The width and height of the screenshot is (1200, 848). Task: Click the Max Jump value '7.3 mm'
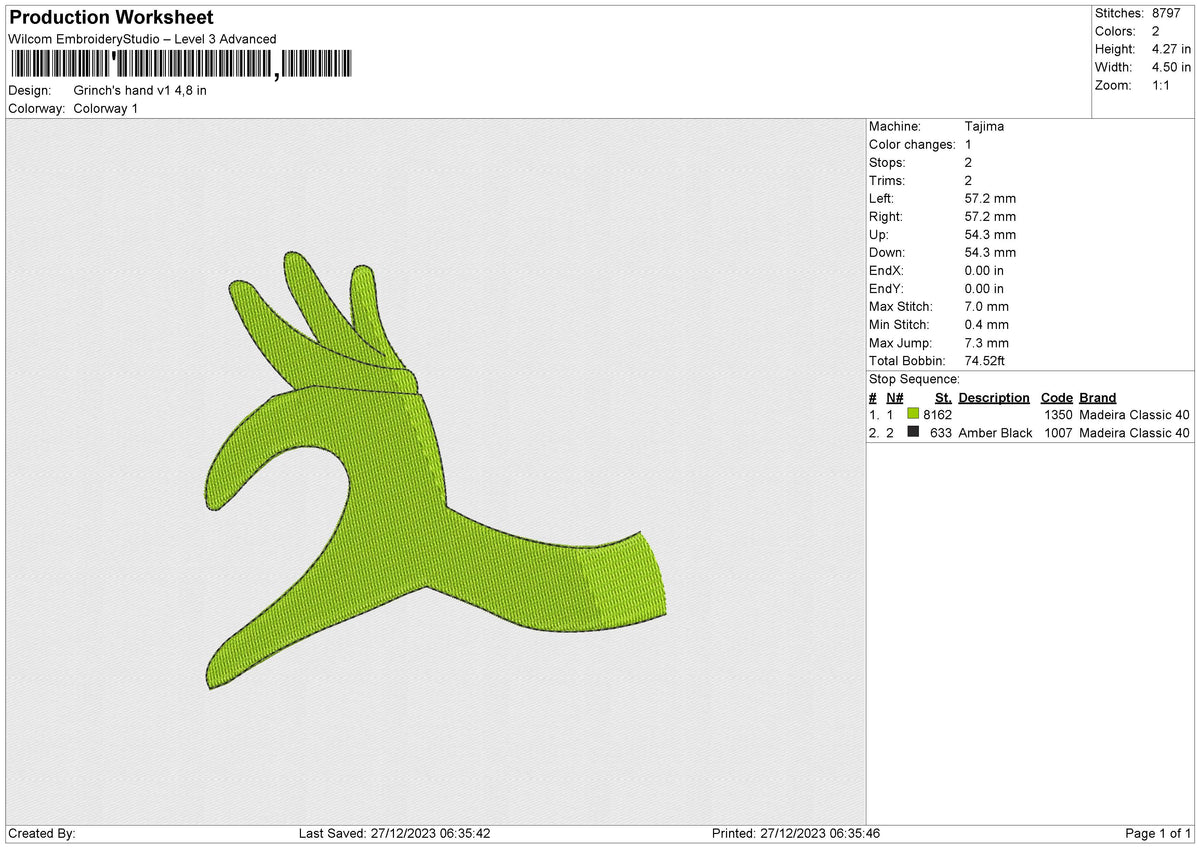click(x=987, y=342)
